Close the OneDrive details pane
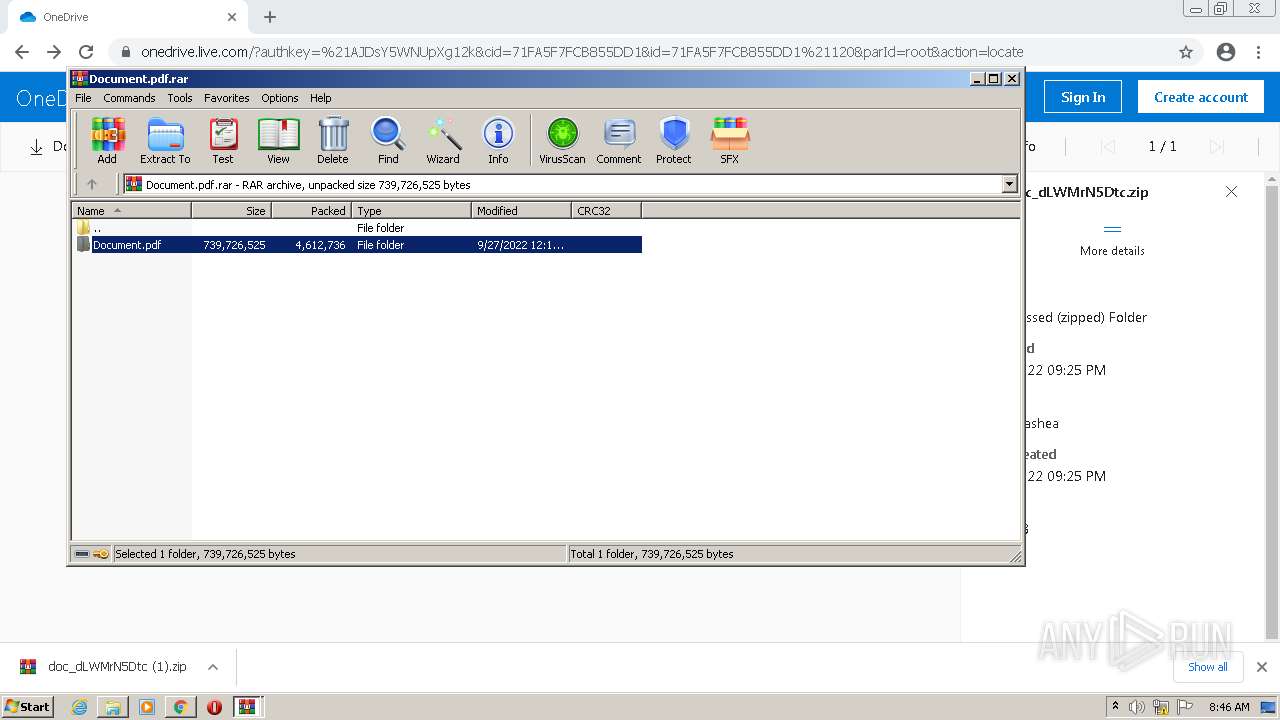Viewport: 1280px width, 720px height. pos(1232,192)
